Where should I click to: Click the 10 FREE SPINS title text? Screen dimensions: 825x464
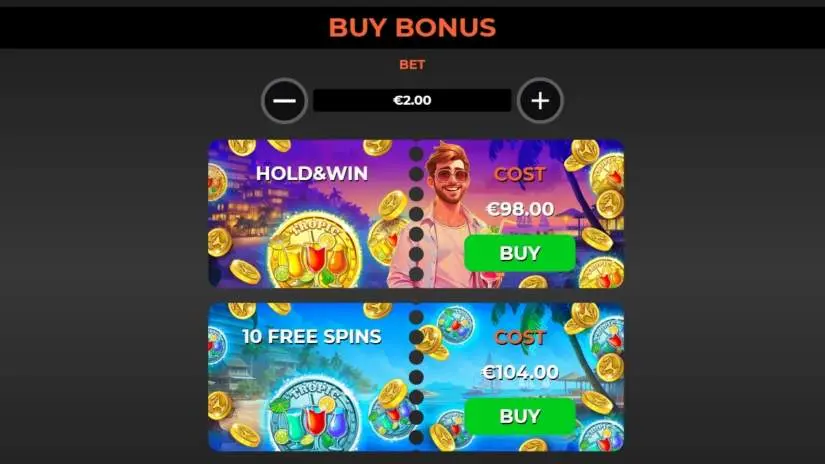coord(311,337)
